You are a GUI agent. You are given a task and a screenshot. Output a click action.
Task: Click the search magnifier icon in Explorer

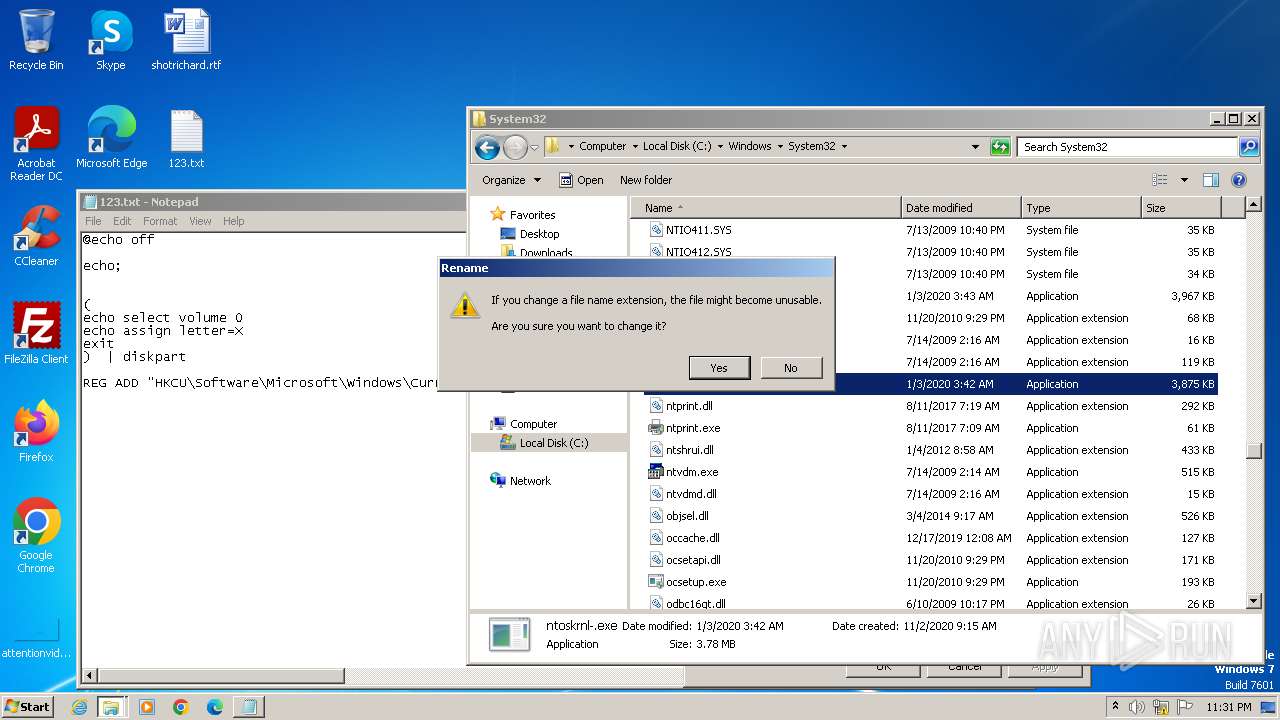click(1248, 147)
